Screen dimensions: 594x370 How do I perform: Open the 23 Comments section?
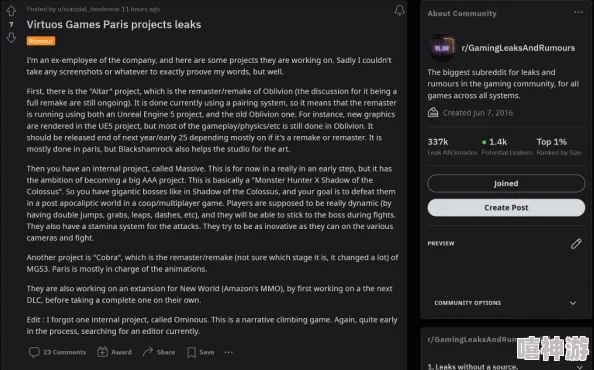click(58, 352)
